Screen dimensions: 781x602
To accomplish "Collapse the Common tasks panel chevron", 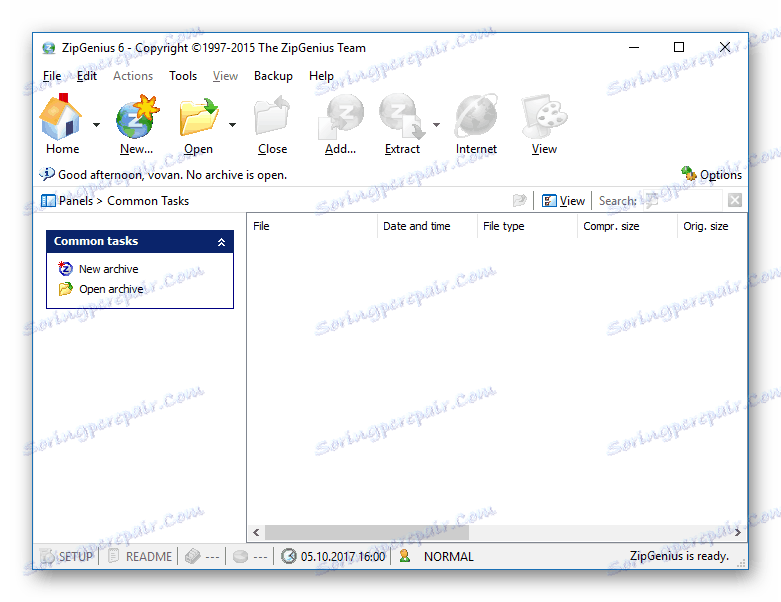I will pyautogui.click(x=221, y=242).
